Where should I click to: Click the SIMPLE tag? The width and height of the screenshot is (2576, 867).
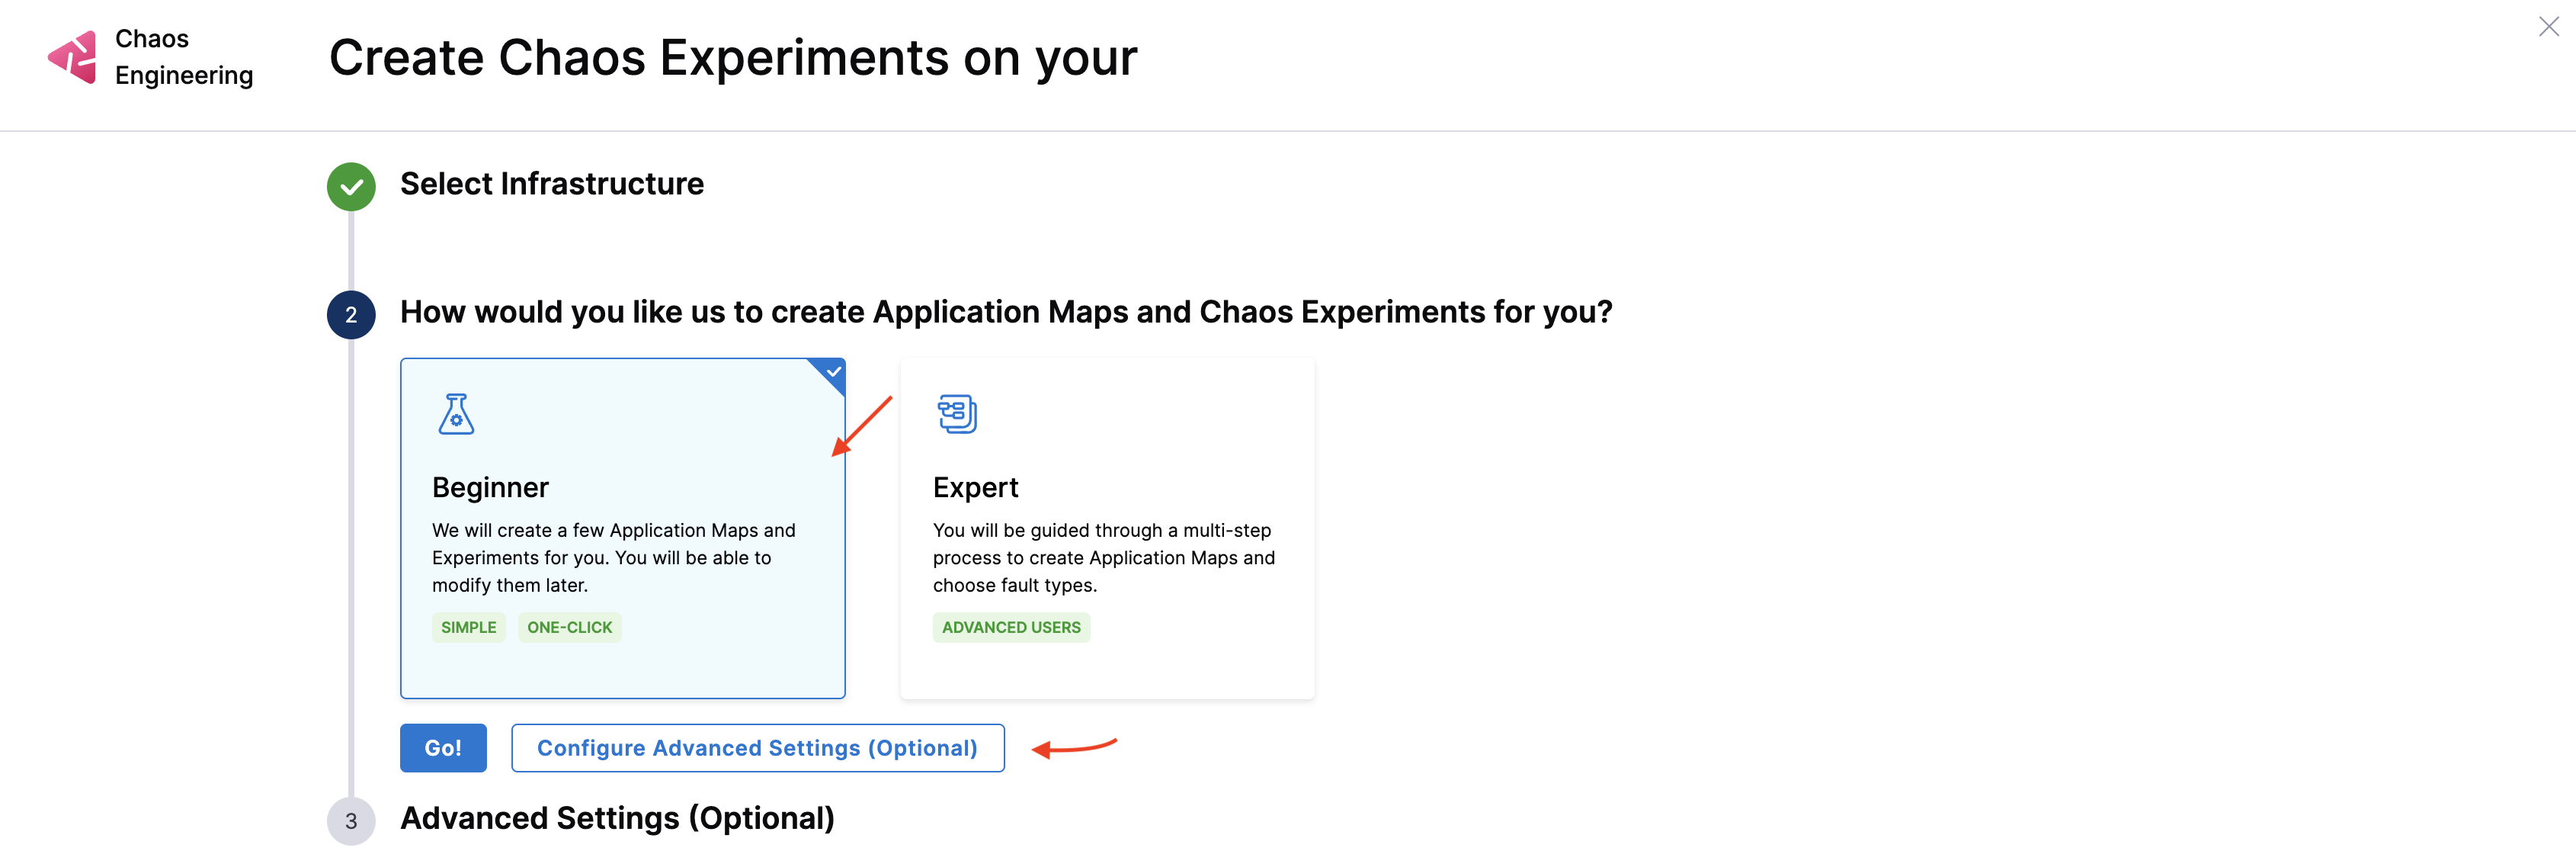[x=468, y=627]
